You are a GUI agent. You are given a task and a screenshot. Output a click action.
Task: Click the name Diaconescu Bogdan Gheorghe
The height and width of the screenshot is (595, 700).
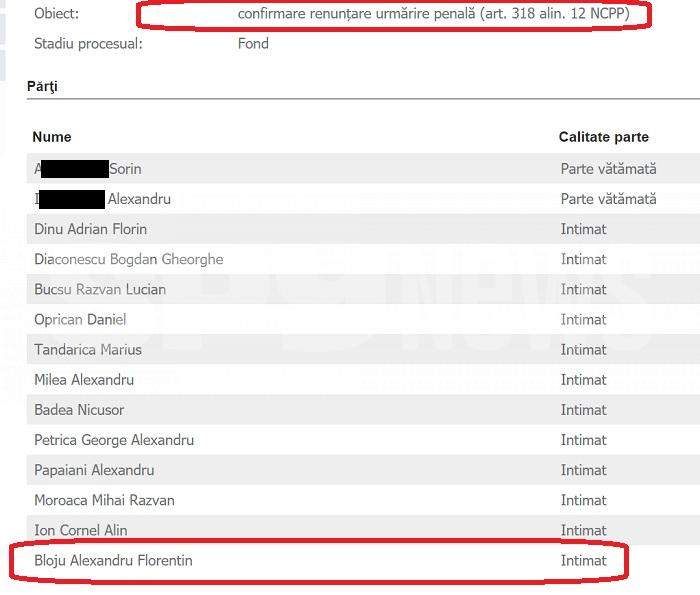(x=128, y=259)
